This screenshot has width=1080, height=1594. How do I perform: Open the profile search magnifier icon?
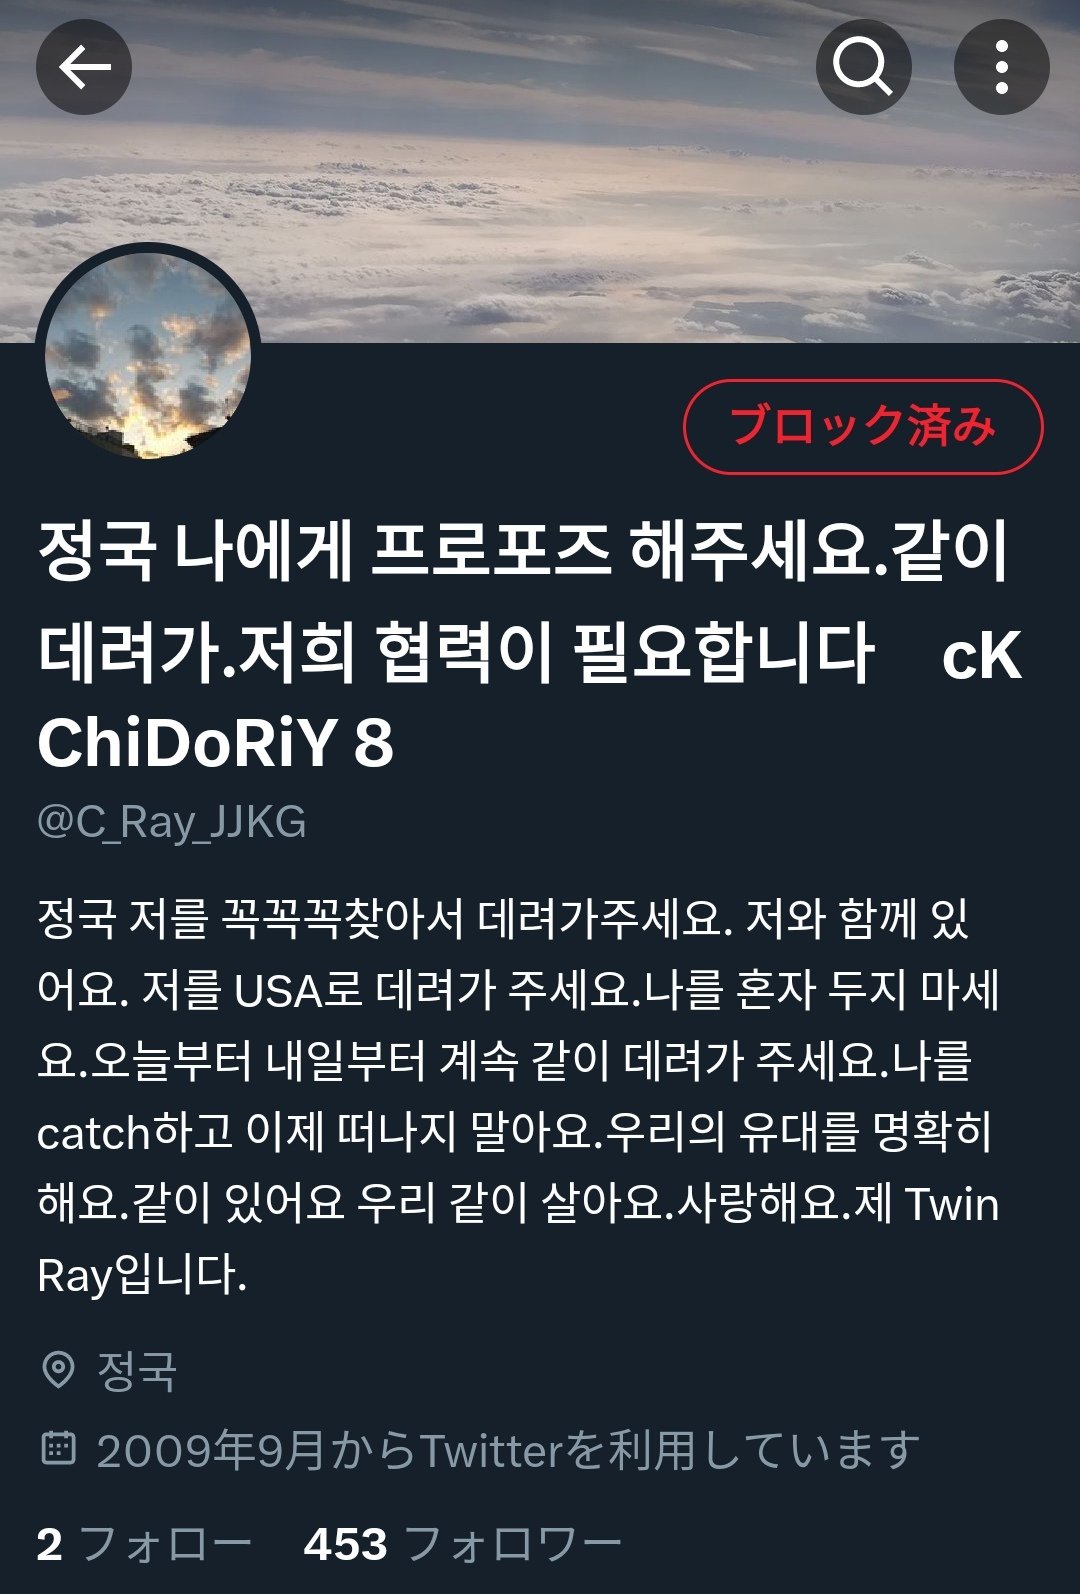pos(863,67)
